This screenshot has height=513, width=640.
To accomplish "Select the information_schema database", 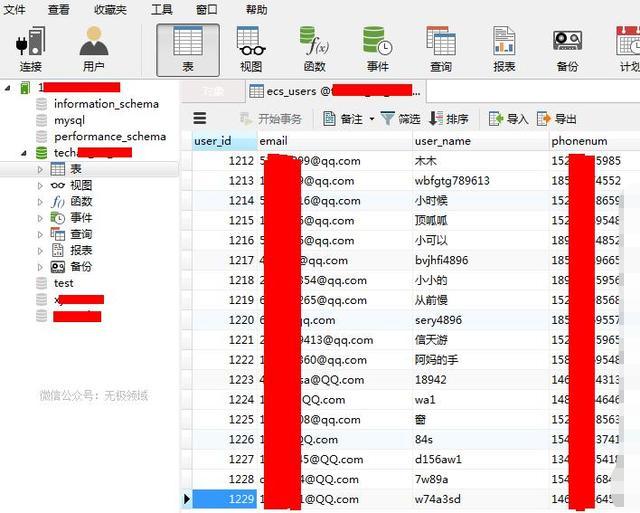I will [106, 104].
